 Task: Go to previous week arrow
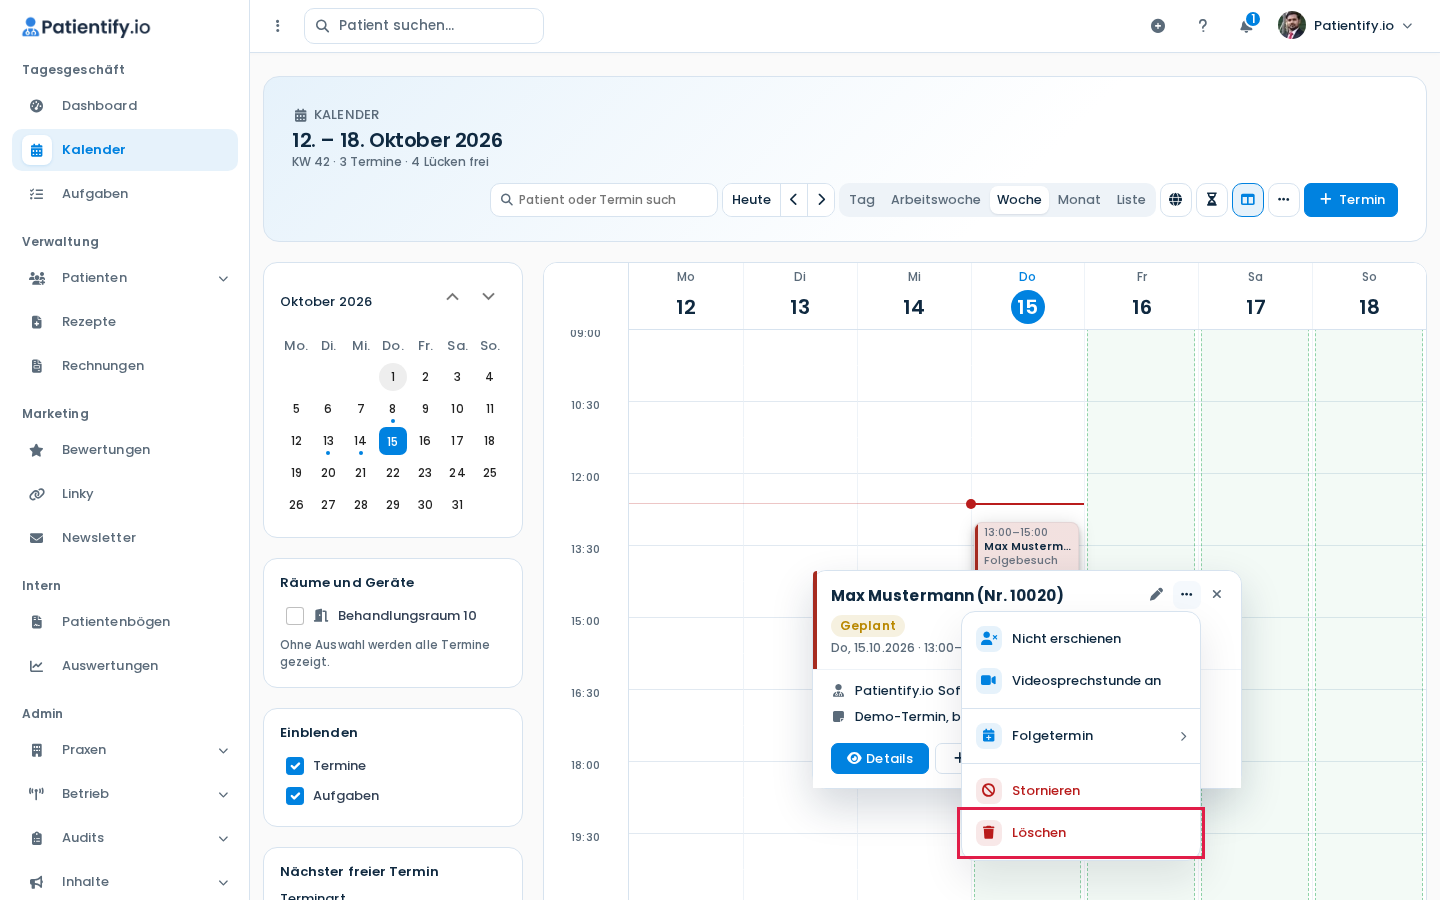coord(794,200)
